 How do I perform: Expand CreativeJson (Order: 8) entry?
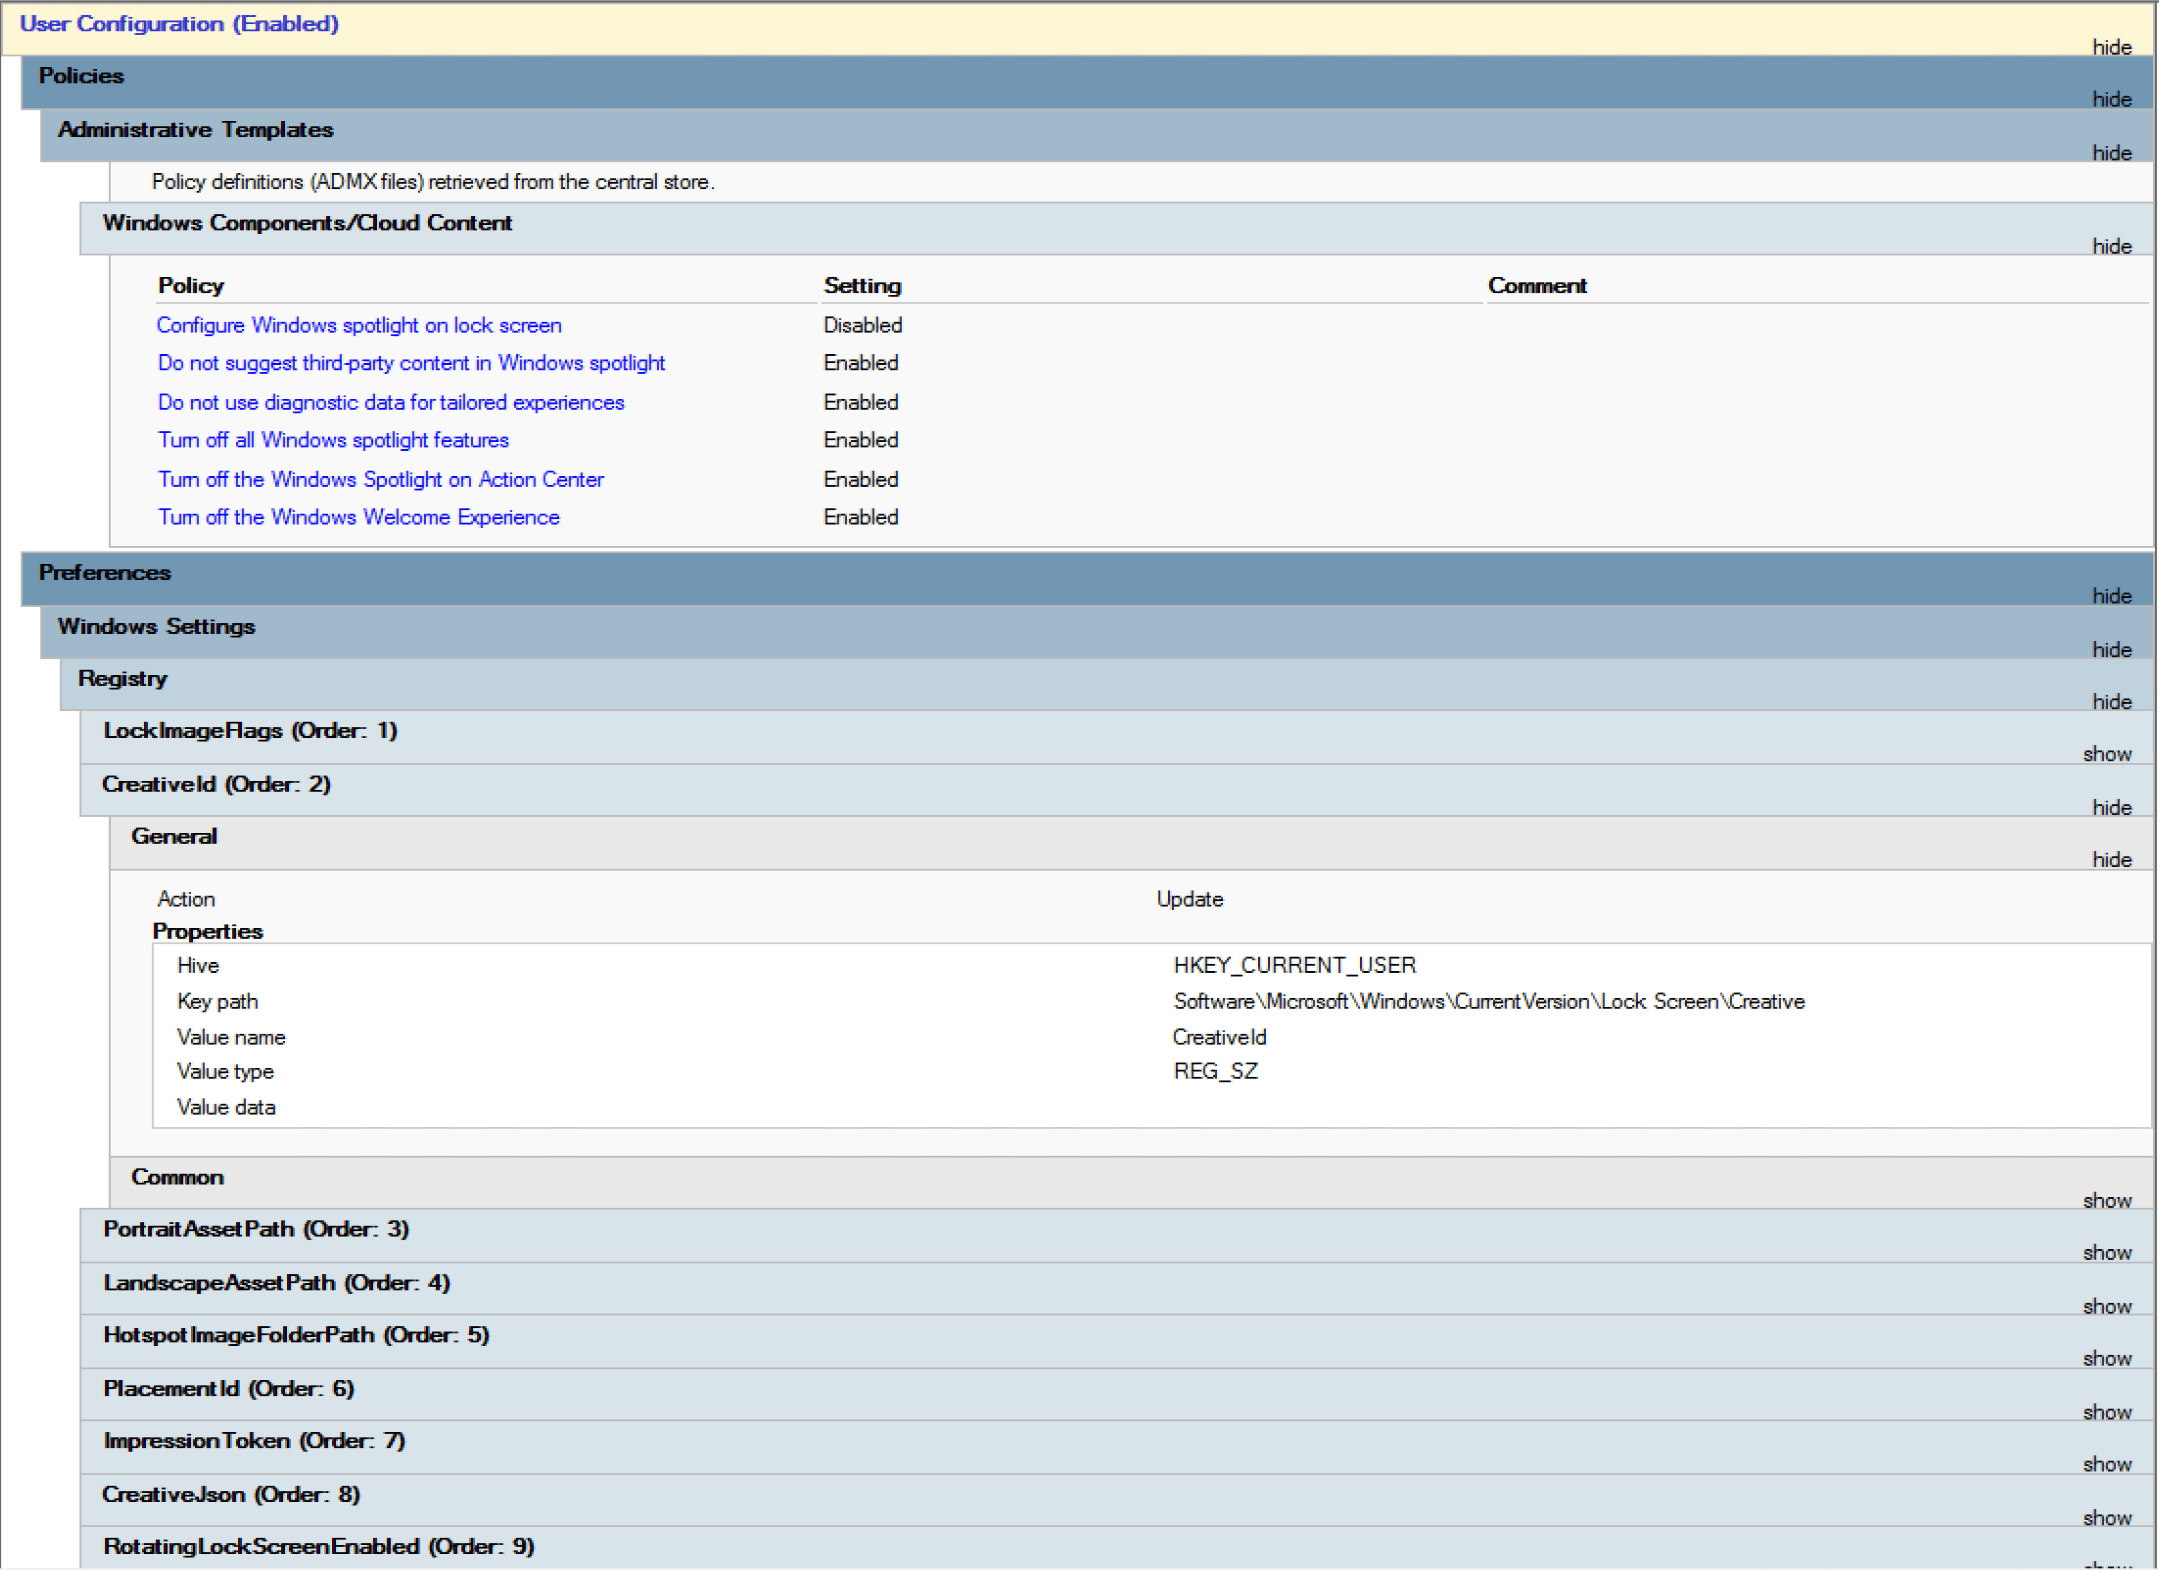[x=2106, y=1518]
